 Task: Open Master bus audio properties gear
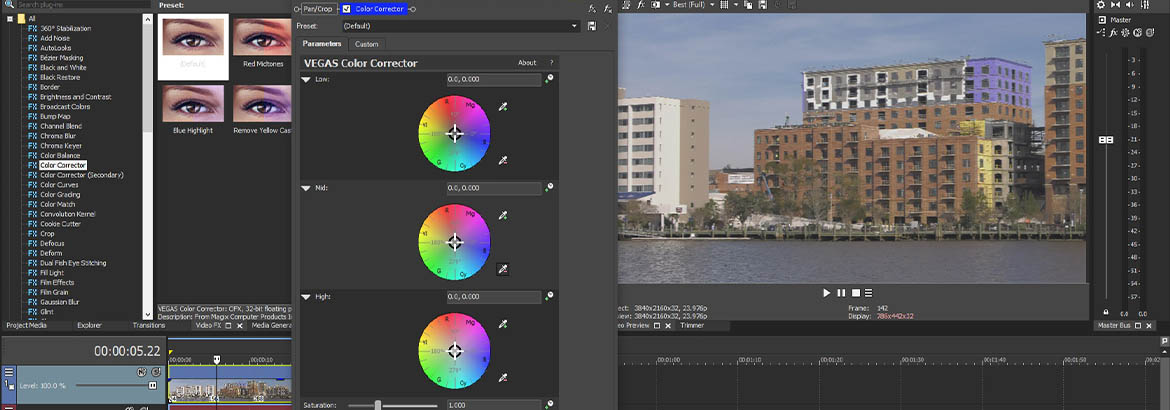[x=1101, y=4]
